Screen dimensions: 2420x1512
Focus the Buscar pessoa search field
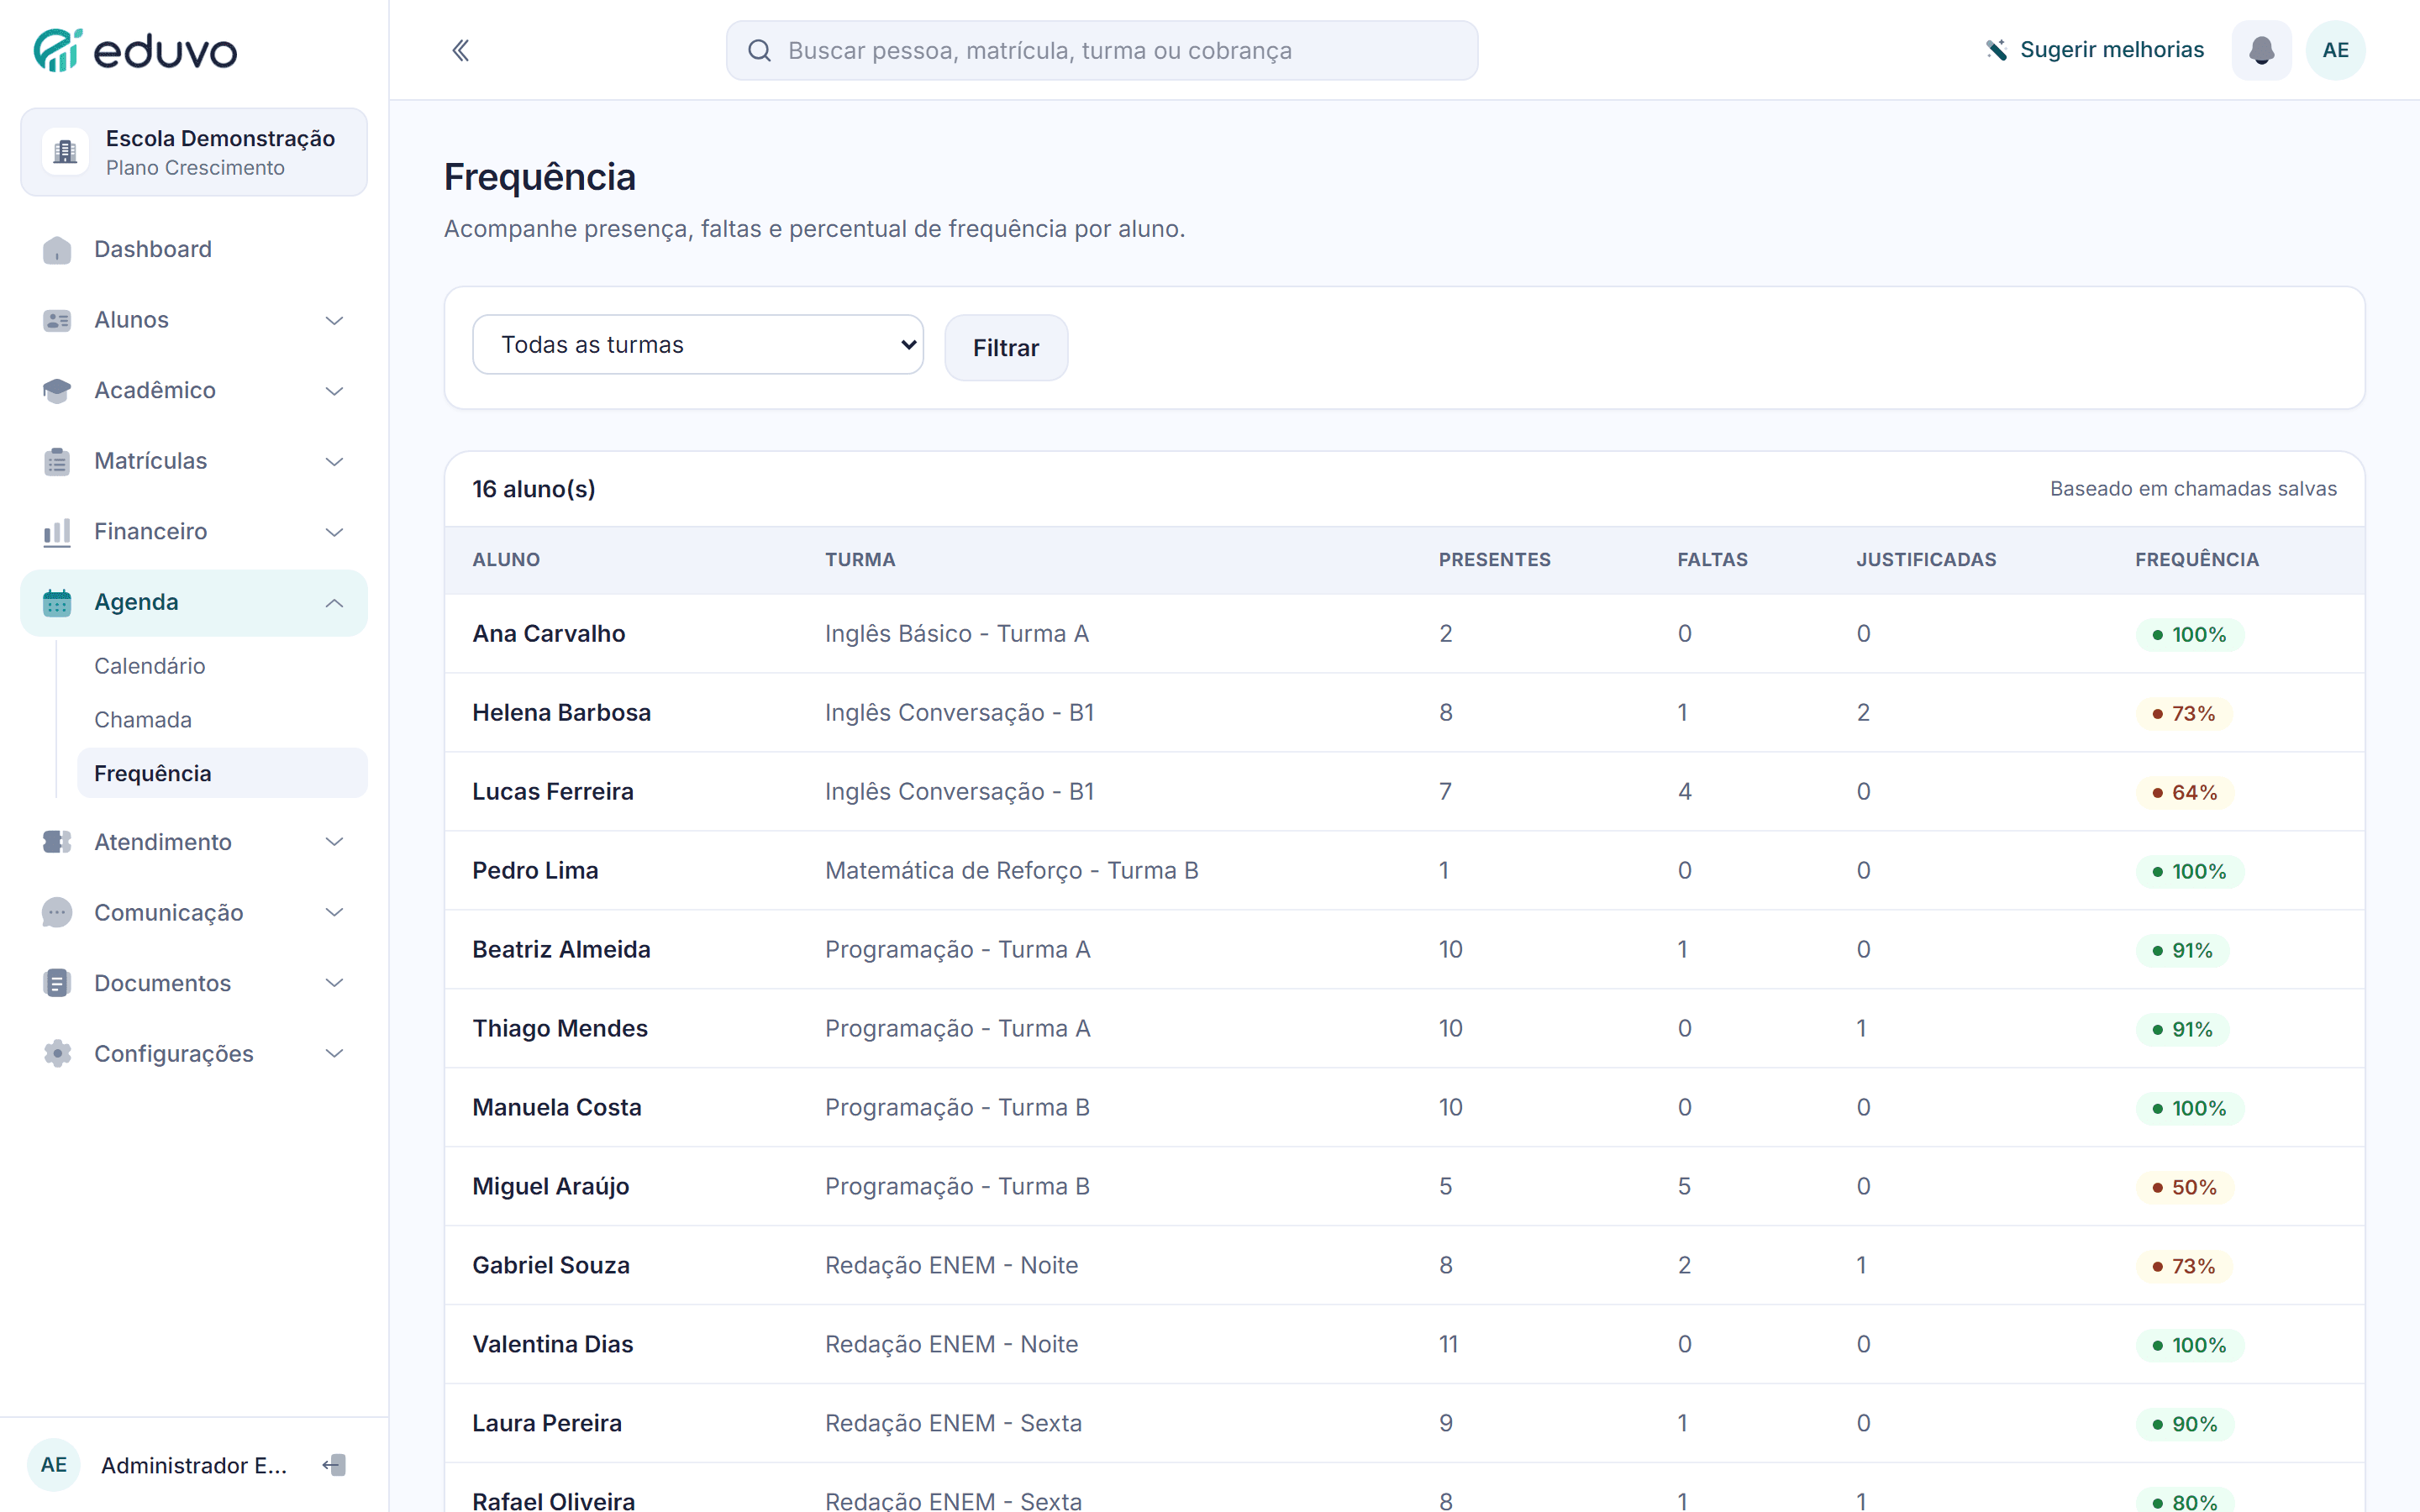(1101, 50)
